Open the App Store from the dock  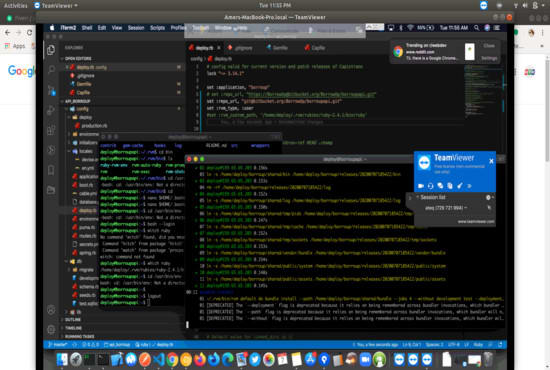click(x=310, y=359)
